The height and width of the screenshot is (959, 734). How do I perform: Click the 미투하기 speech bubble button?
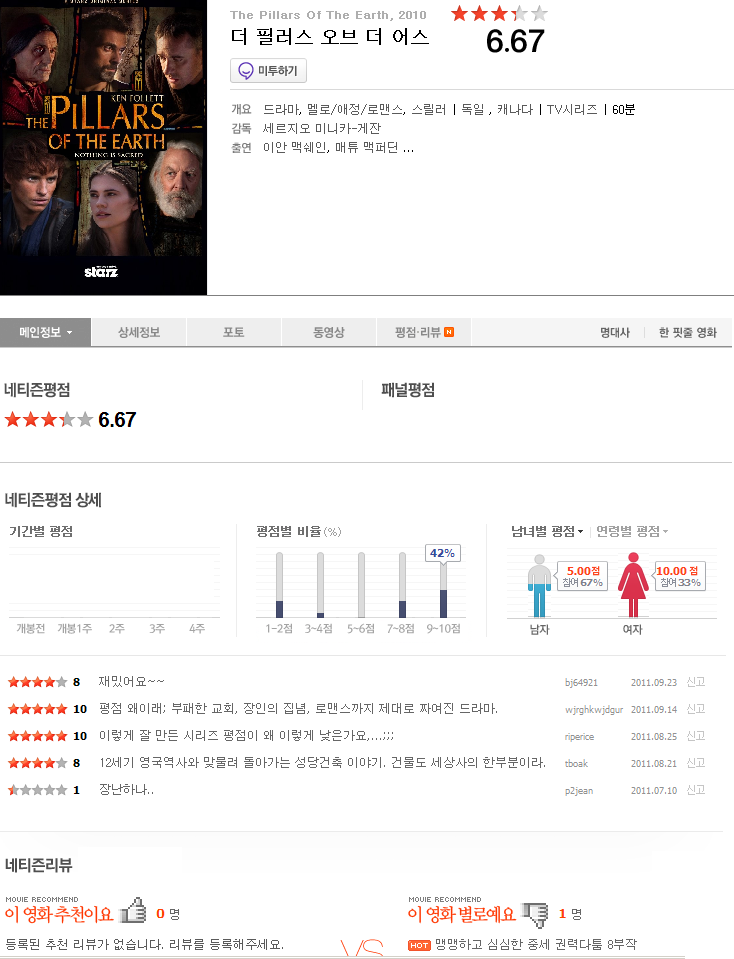[x=268, y=71]
